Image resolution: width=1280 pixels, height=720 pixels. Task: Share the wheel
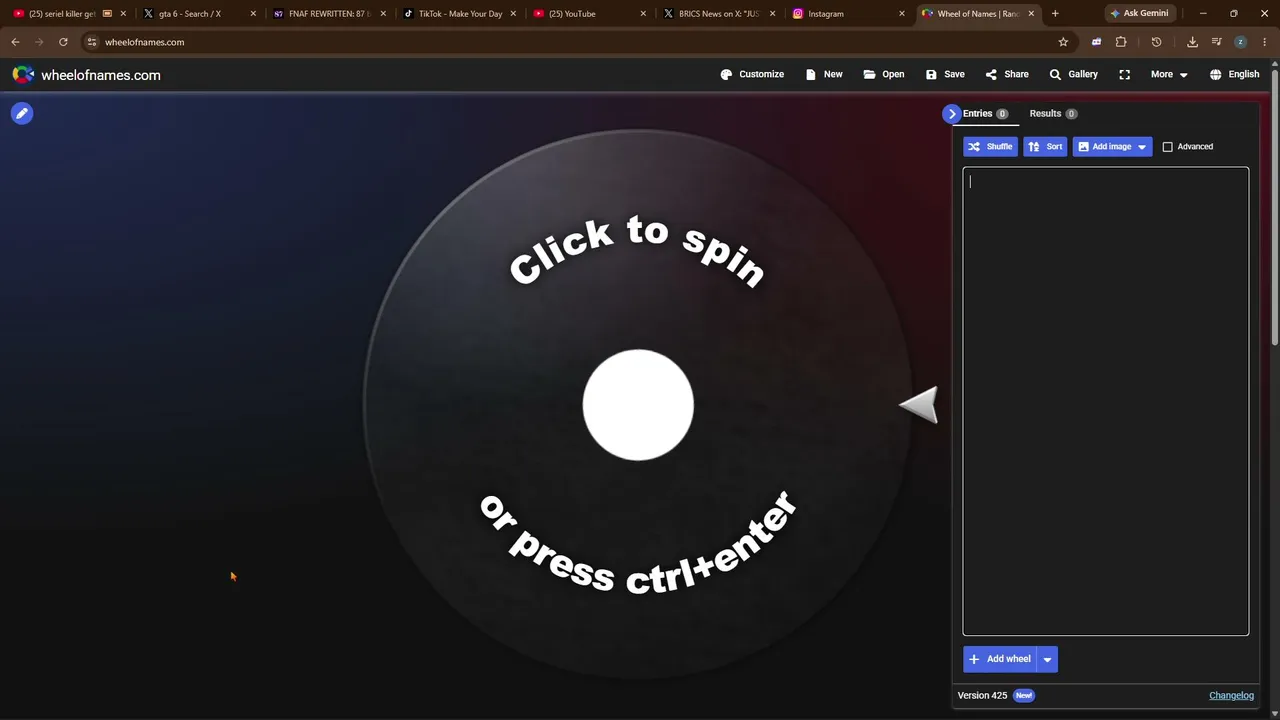[1007, 74]
